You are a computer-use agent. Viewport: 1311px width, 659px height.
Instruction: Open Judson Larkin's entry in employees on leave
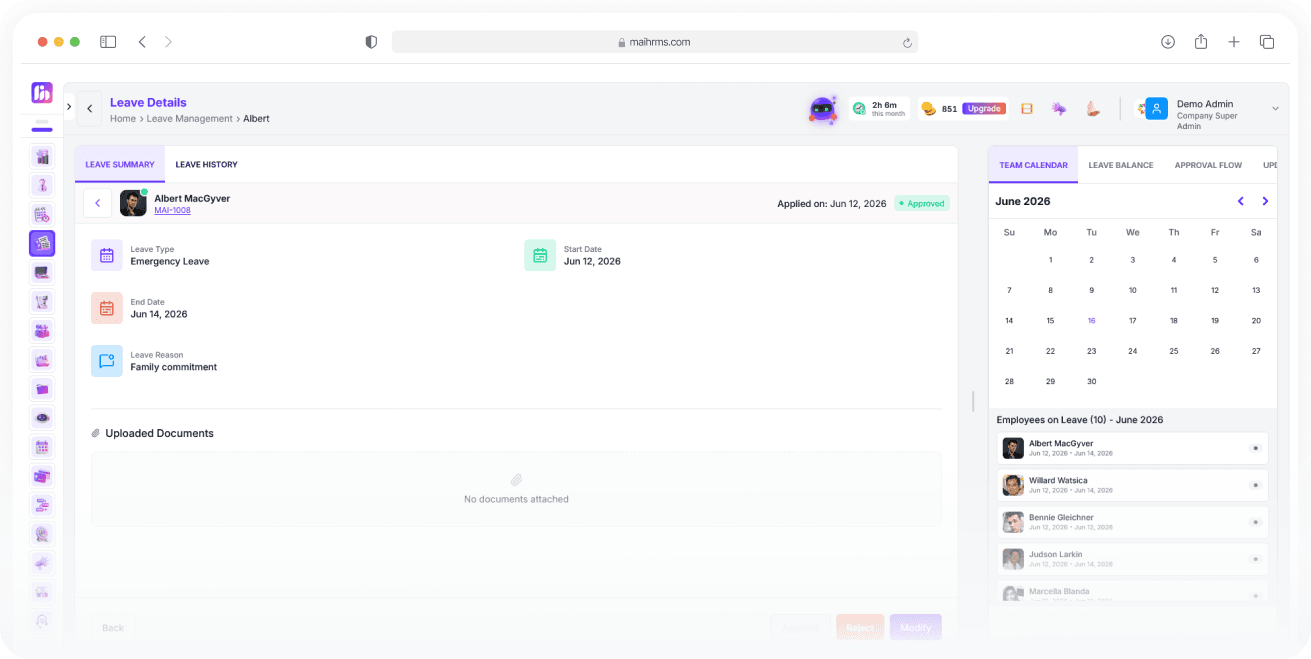pyautogui.click(x=1132, y=559)
